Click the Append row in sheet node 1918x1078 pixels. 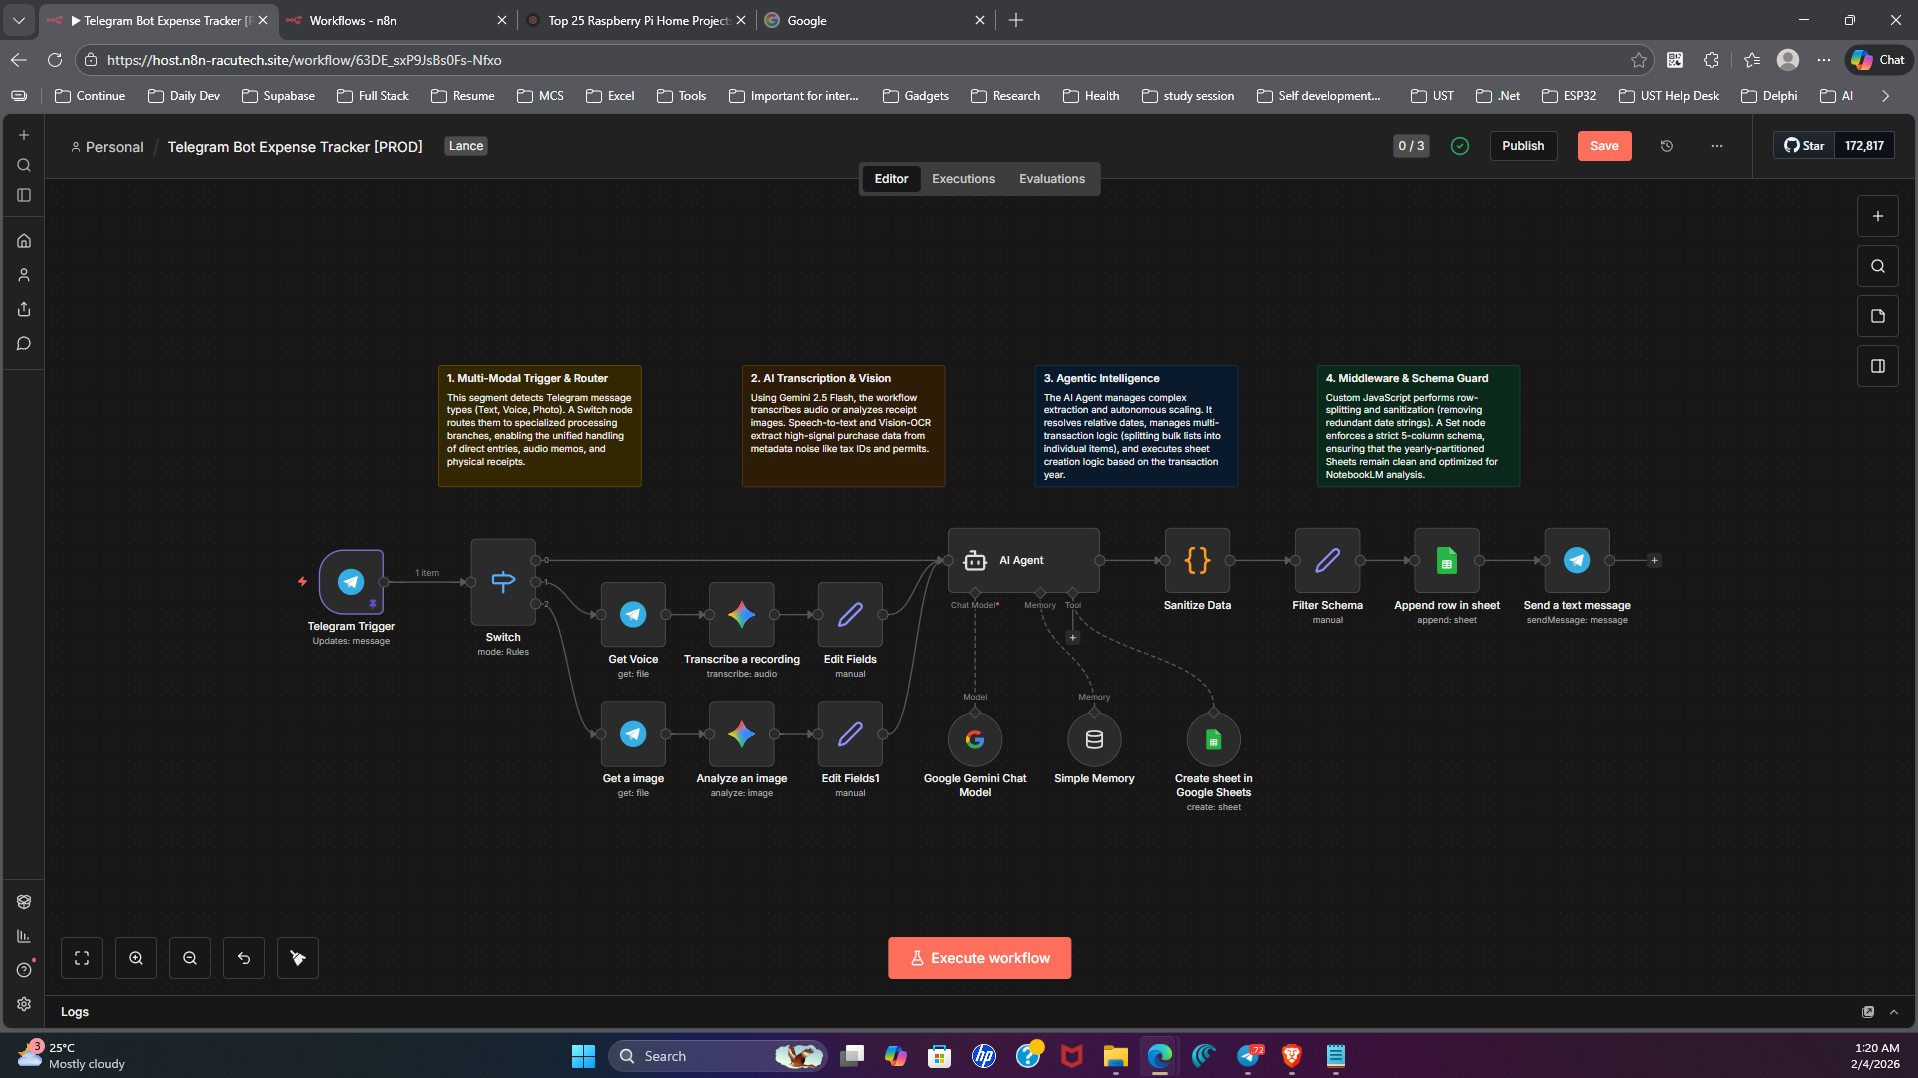pos(1446,560)
